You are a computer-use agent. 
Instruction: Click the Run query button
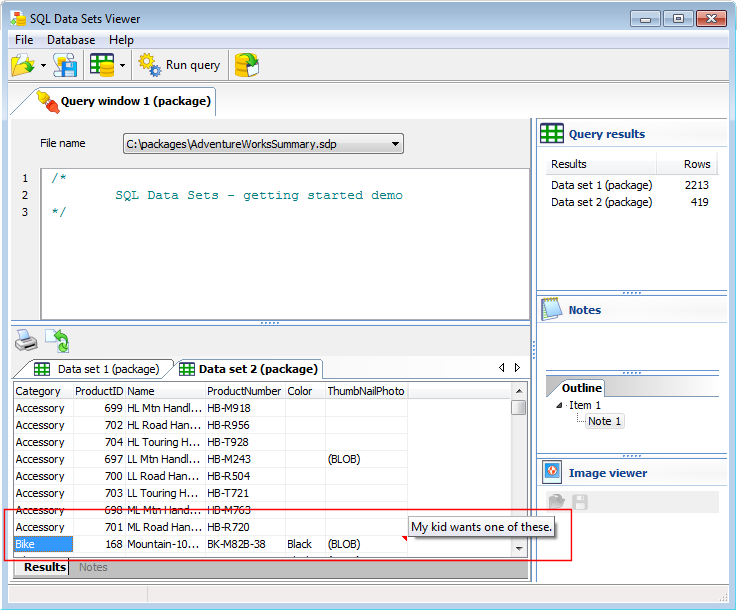click(180, 66)
